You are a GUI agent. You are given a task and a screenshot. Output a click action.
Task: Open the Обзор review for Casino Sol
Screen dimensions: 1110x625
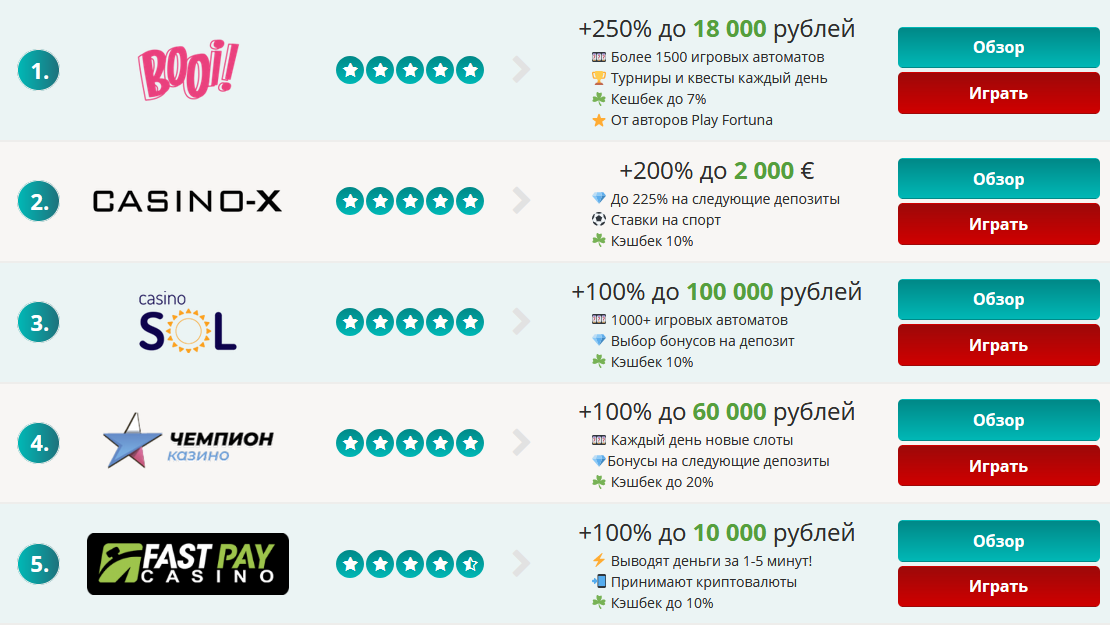pos(998,299)
